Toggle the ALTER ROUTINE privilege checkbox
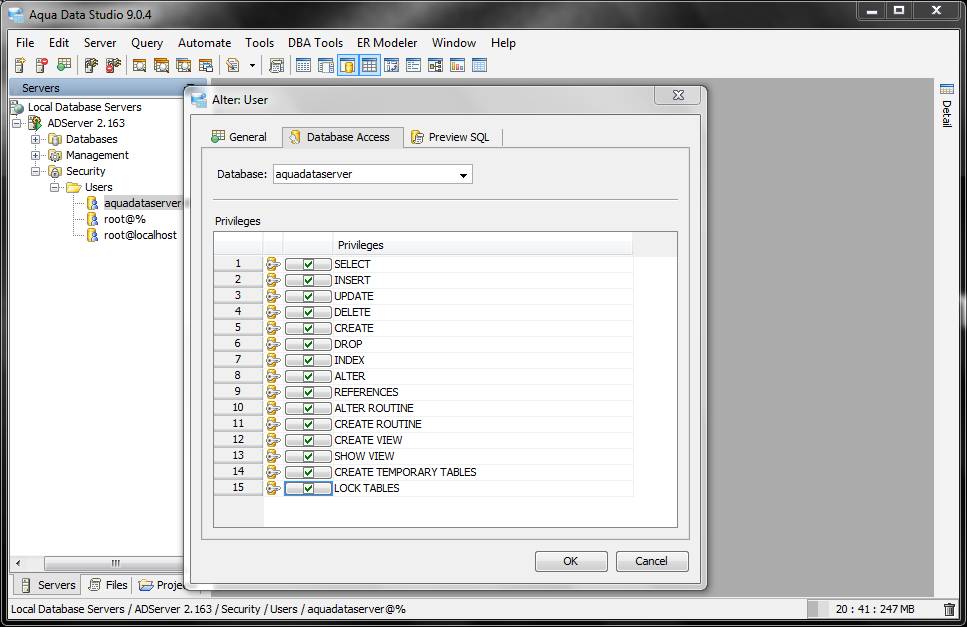This screenshot has height=627, width=967. click(x=308, y=409)
